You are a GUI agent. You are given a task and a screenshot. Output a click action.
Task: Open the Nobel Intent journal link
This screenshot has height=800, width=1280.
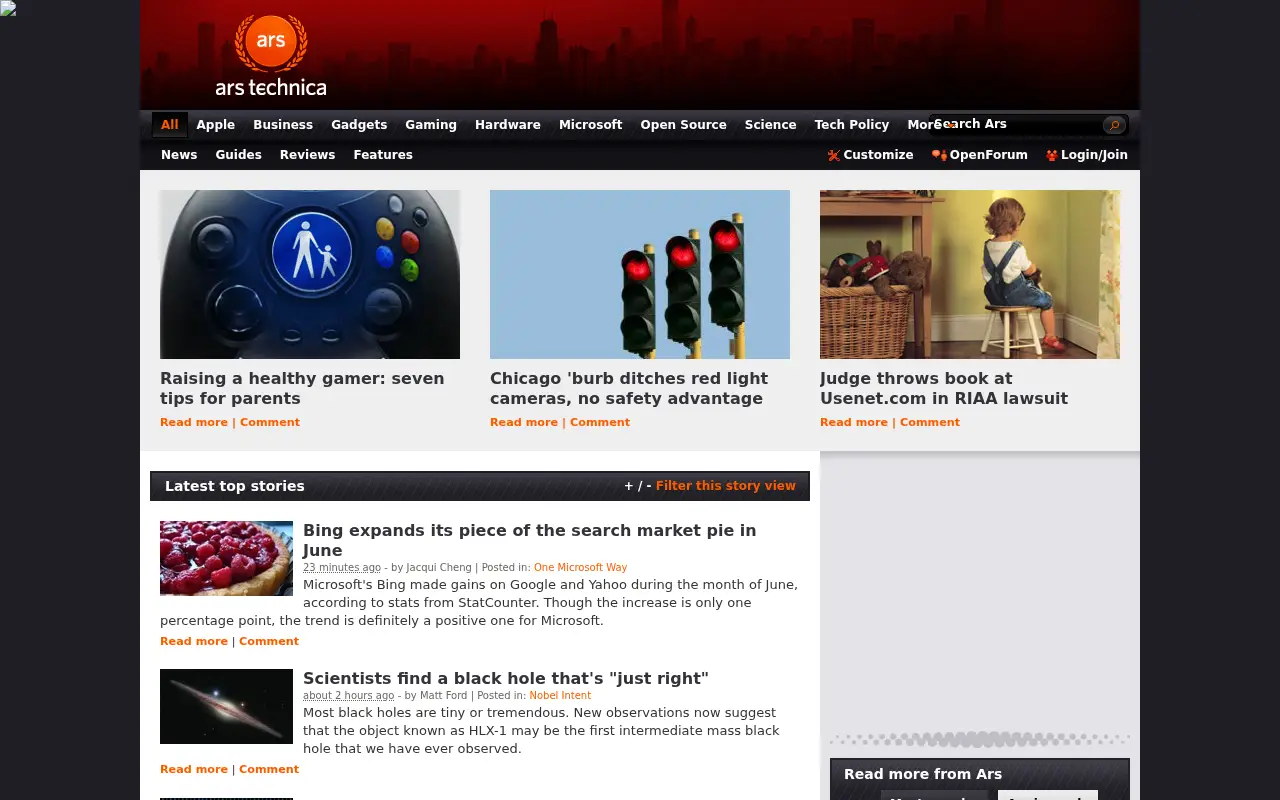coord(560,695)
